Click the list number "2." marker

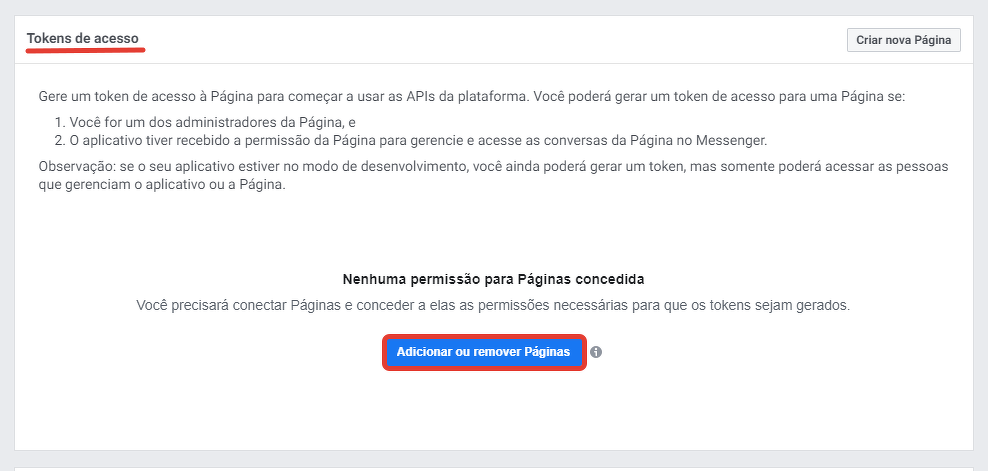tap(60, 139)
